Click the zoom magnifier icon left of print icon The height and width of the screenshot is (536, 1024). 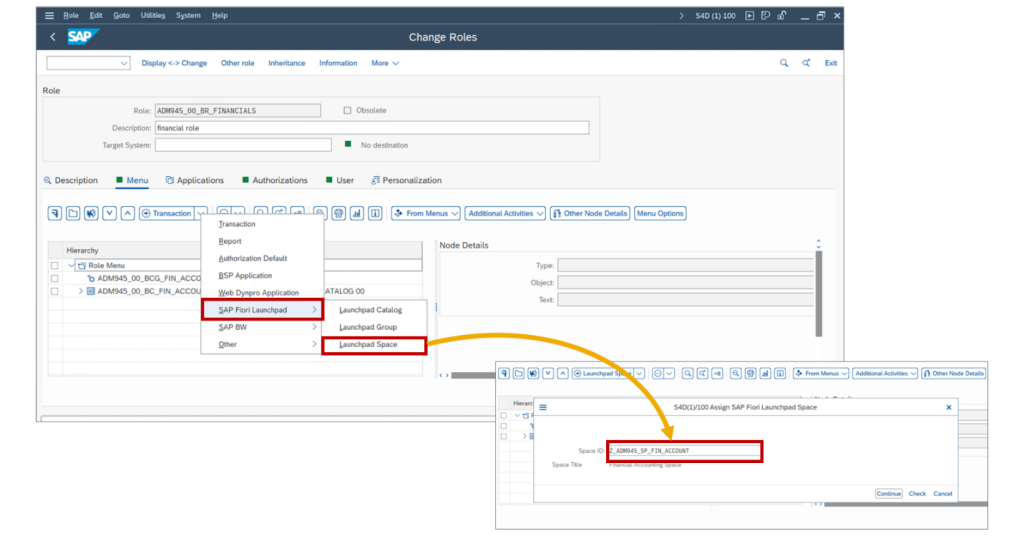320,213
